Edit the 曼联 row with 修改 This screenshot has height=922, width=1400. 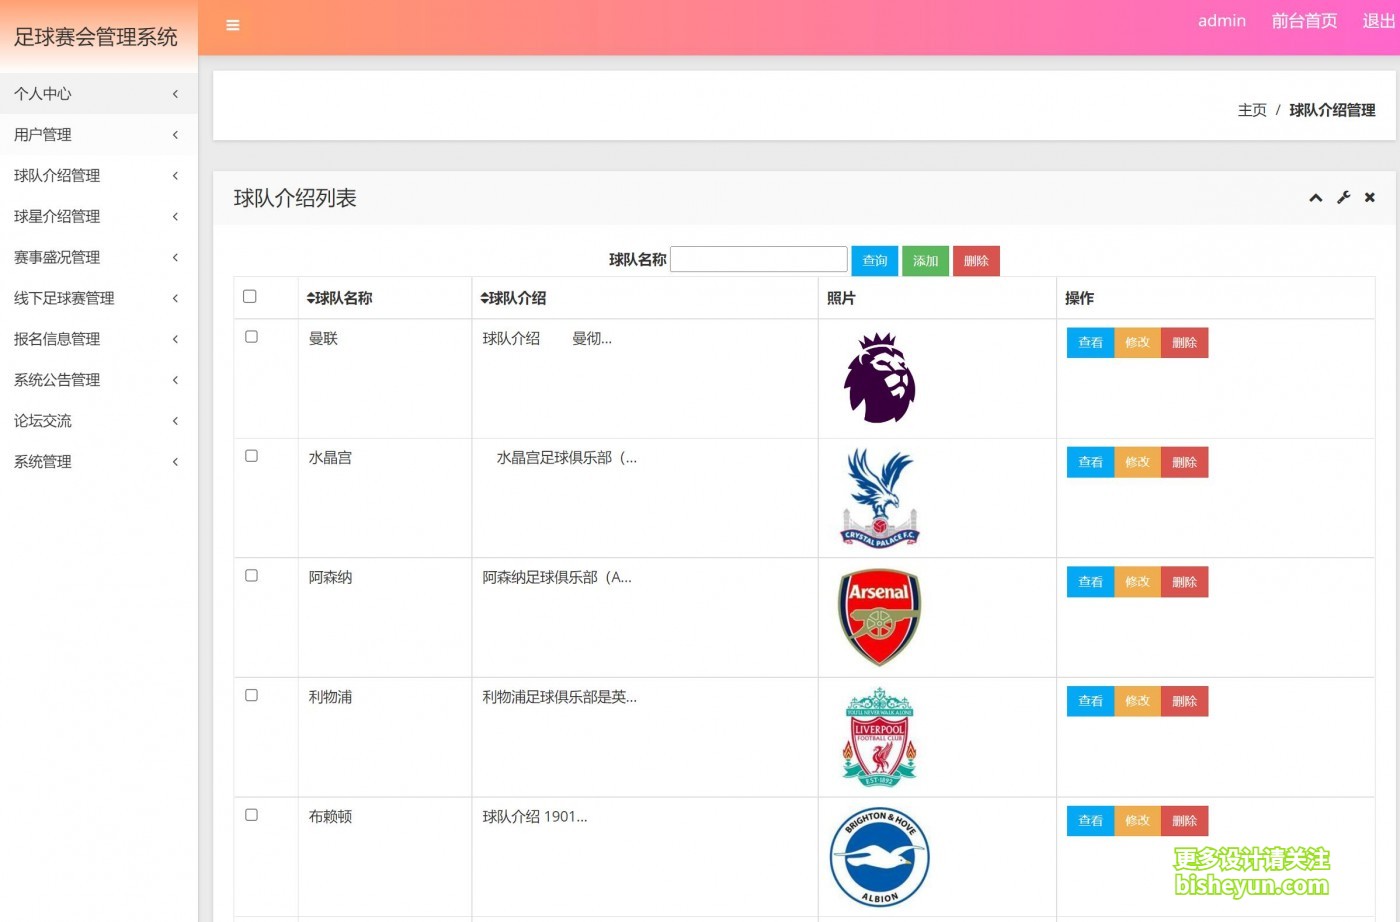tap(1137, 342)
